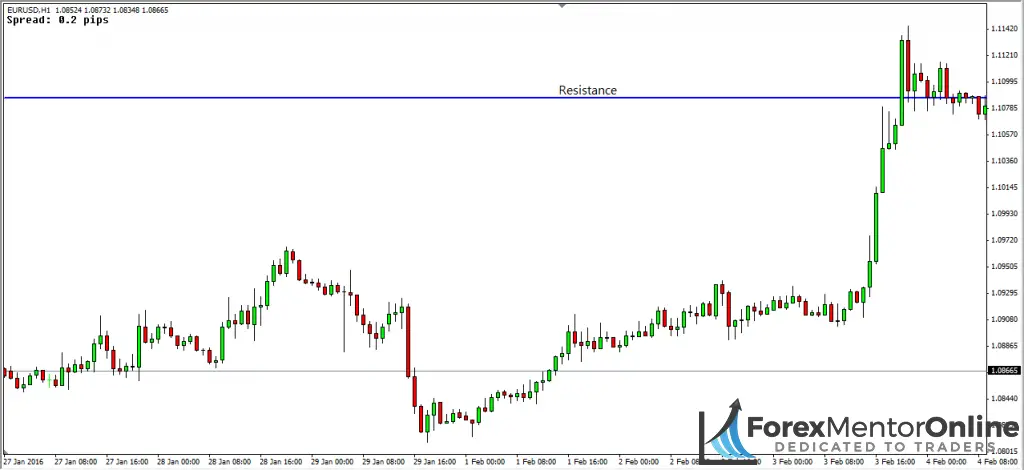Click time axis label "1 Feb 16:00"

(x=589, y=462)
